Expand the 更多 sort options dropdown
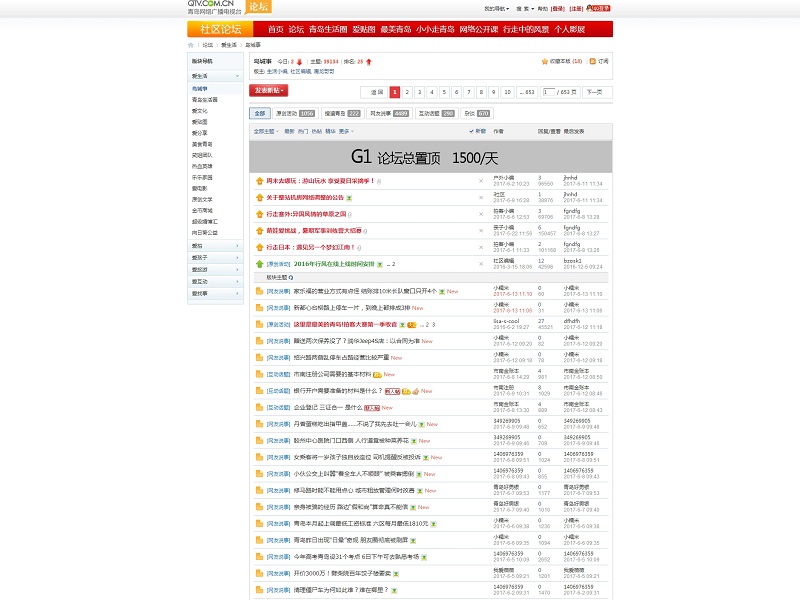 click(345, 131)
